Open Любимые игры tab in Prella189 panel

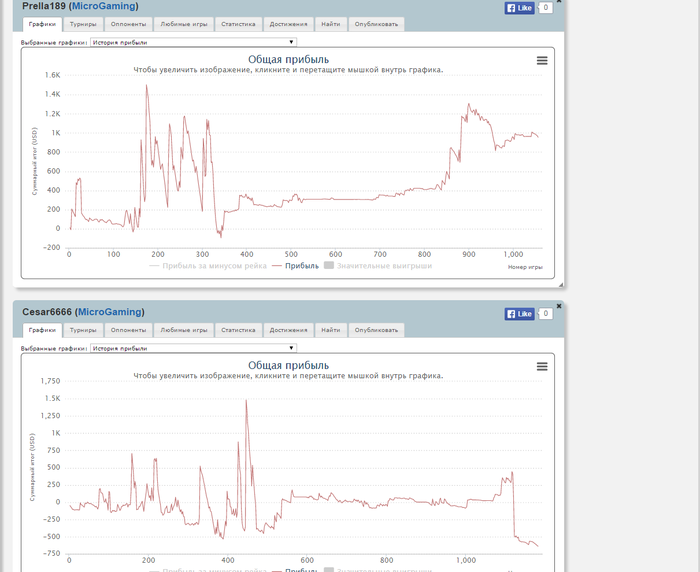click(184, 24)
